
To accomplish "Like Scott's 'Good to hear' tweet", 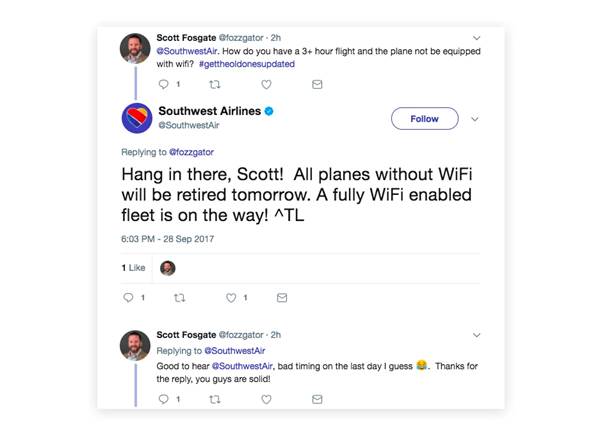I will [x=266, y=399].
